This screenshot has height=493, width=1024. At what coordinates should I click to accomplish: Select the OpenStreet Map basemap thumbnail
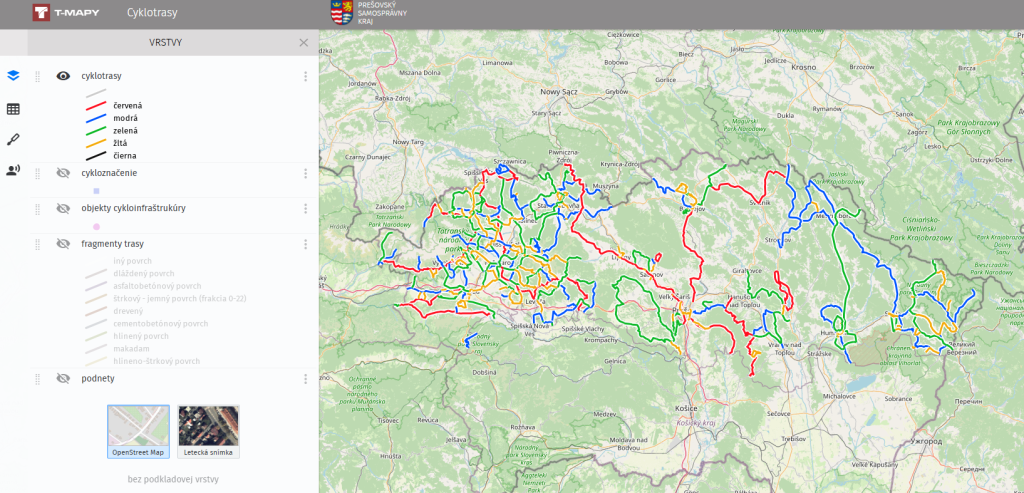138,430
